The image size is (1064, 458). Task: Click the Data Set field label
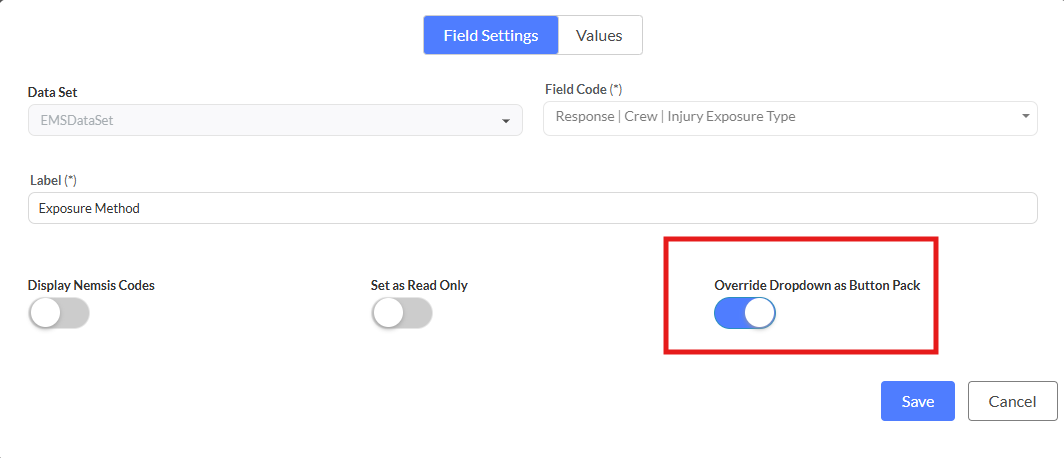tap(54, 92)
